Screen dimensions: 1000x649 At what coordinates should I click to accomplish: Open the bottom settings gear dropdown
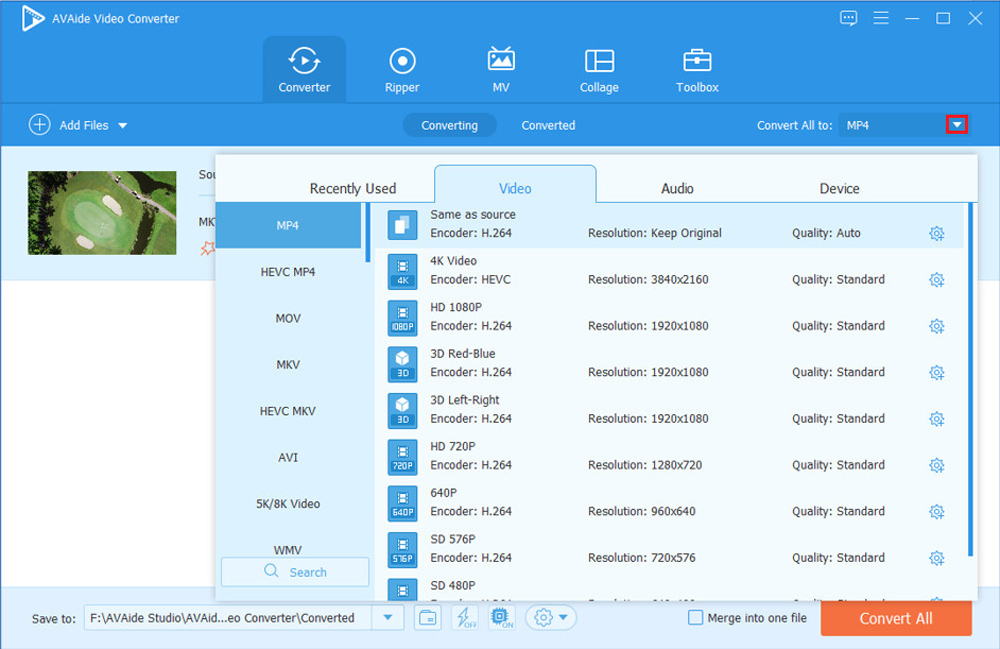[551, 618]
